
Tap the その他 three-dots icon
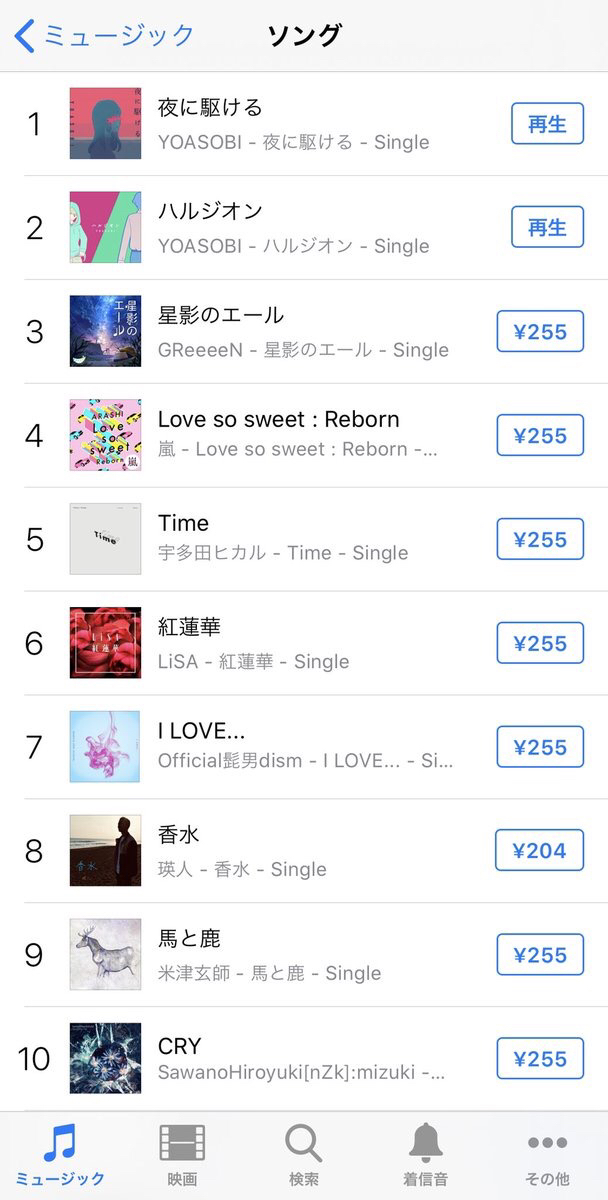click(547, 1143)
